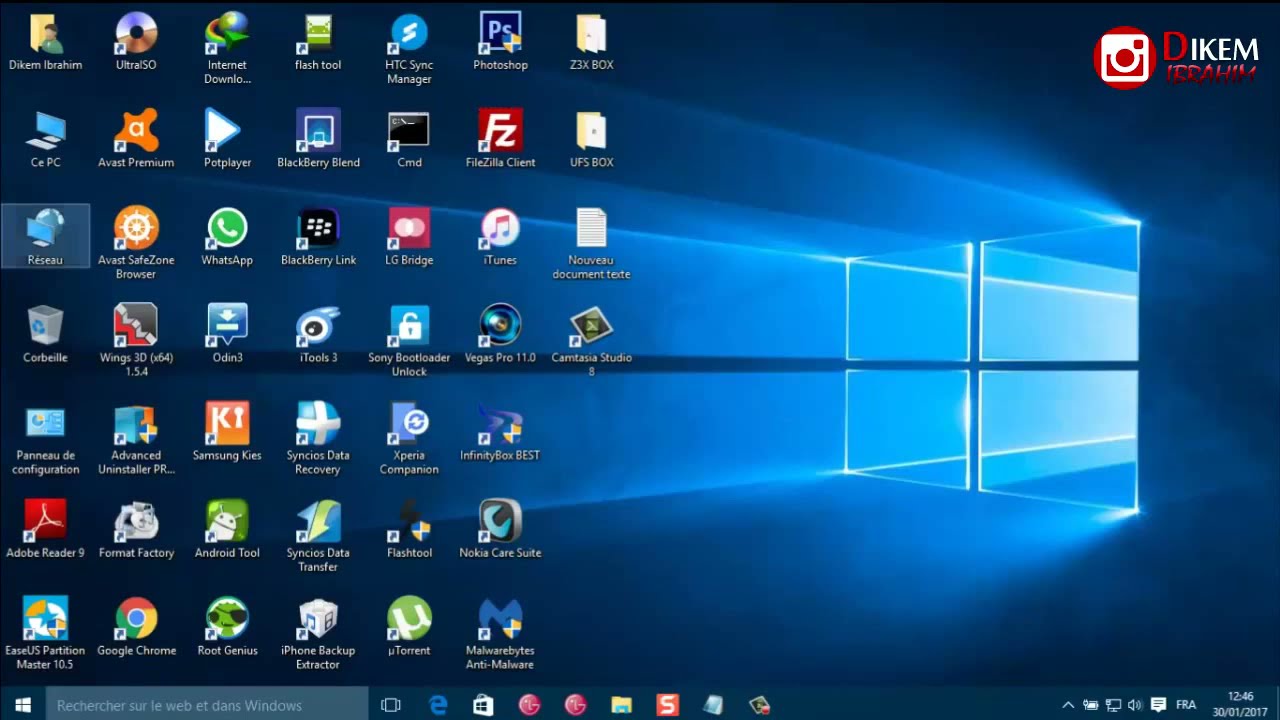Launch Google Chrome from desktop
This screenshot has height=720, width=1280.
pos(136,626)
